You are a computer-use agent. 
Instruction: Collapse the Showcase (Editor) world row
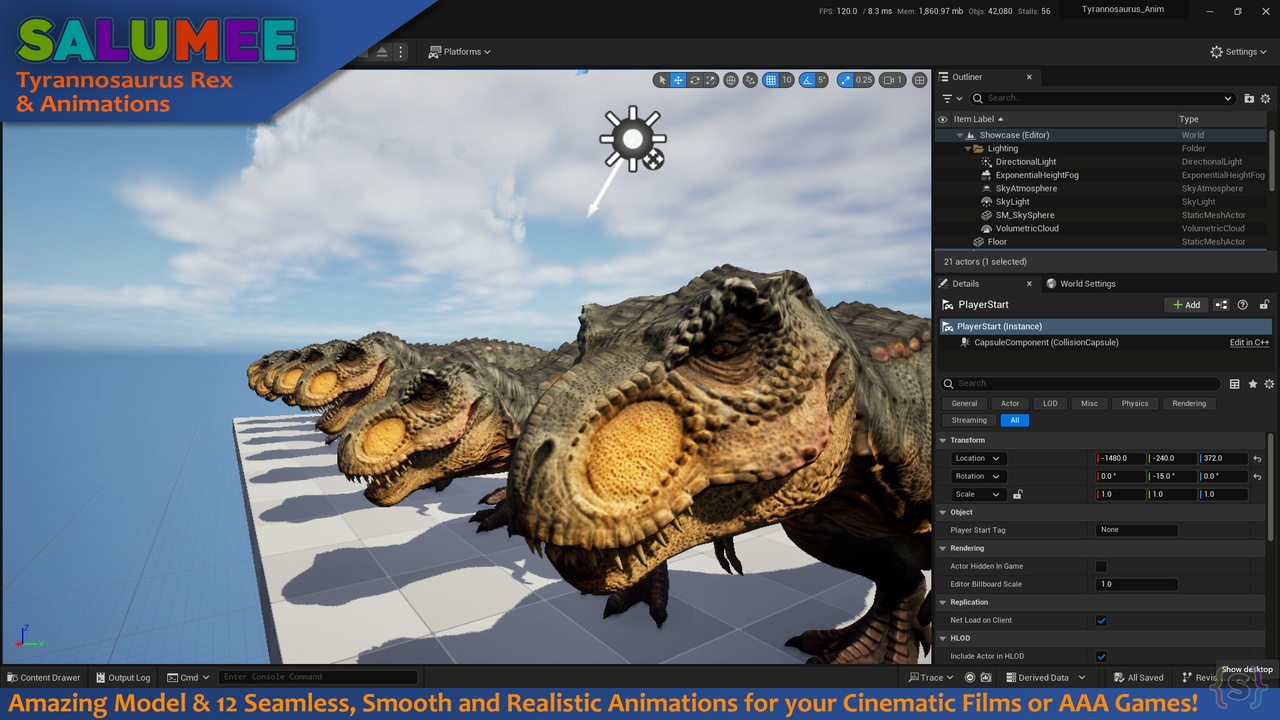960,135
